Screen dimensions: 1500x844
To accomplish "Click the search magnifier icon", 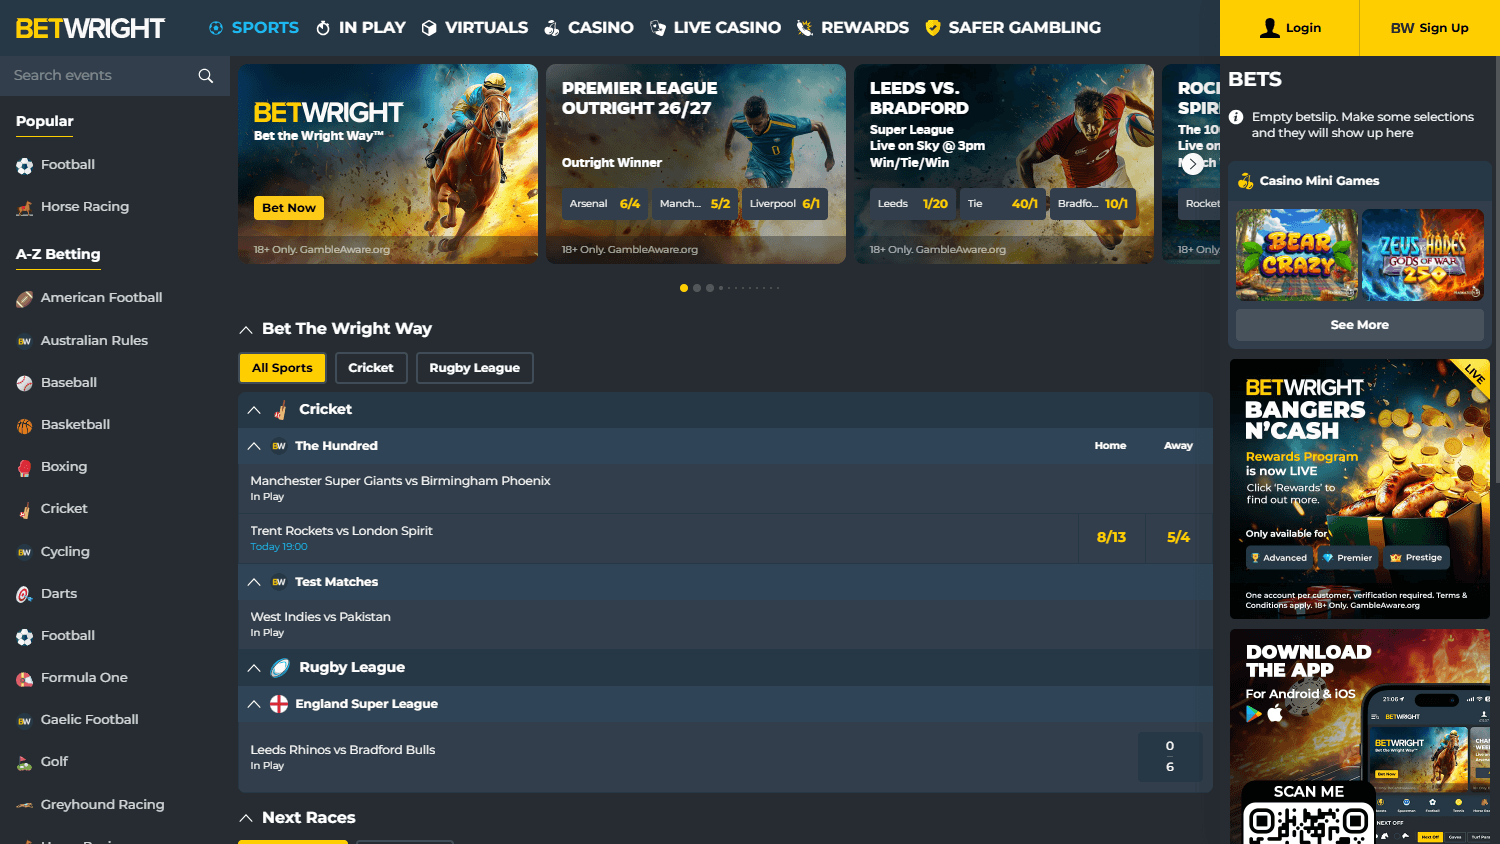I will point(206,76).
